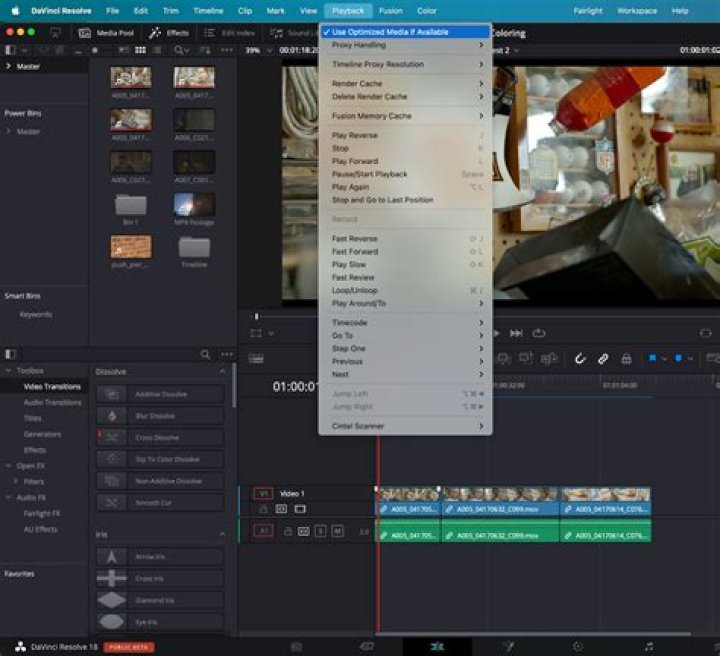
Task: Click the search icon in Effects panel
Action: pyautogui.click(x=205, y=354)
